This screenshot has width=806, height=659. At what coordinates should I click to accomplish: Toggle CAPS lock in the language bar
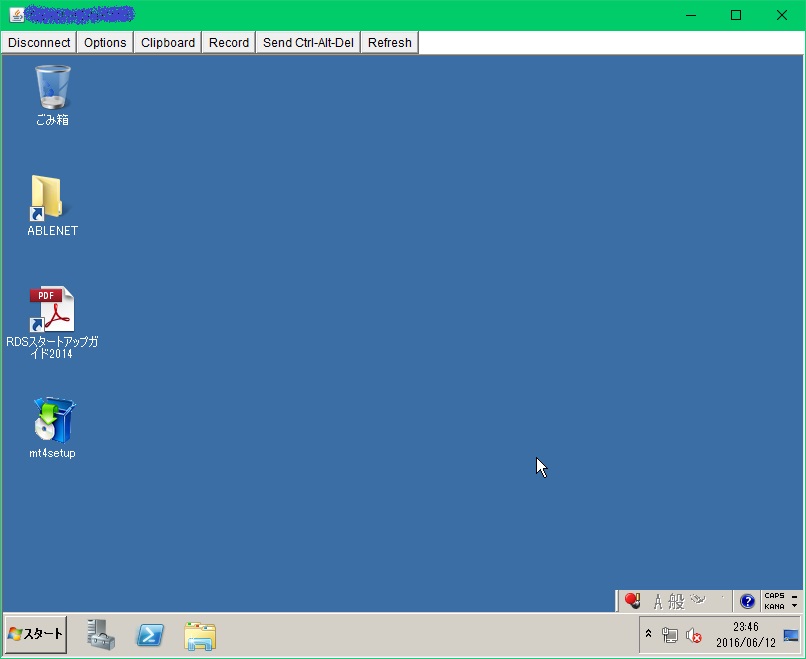(774, 596)
